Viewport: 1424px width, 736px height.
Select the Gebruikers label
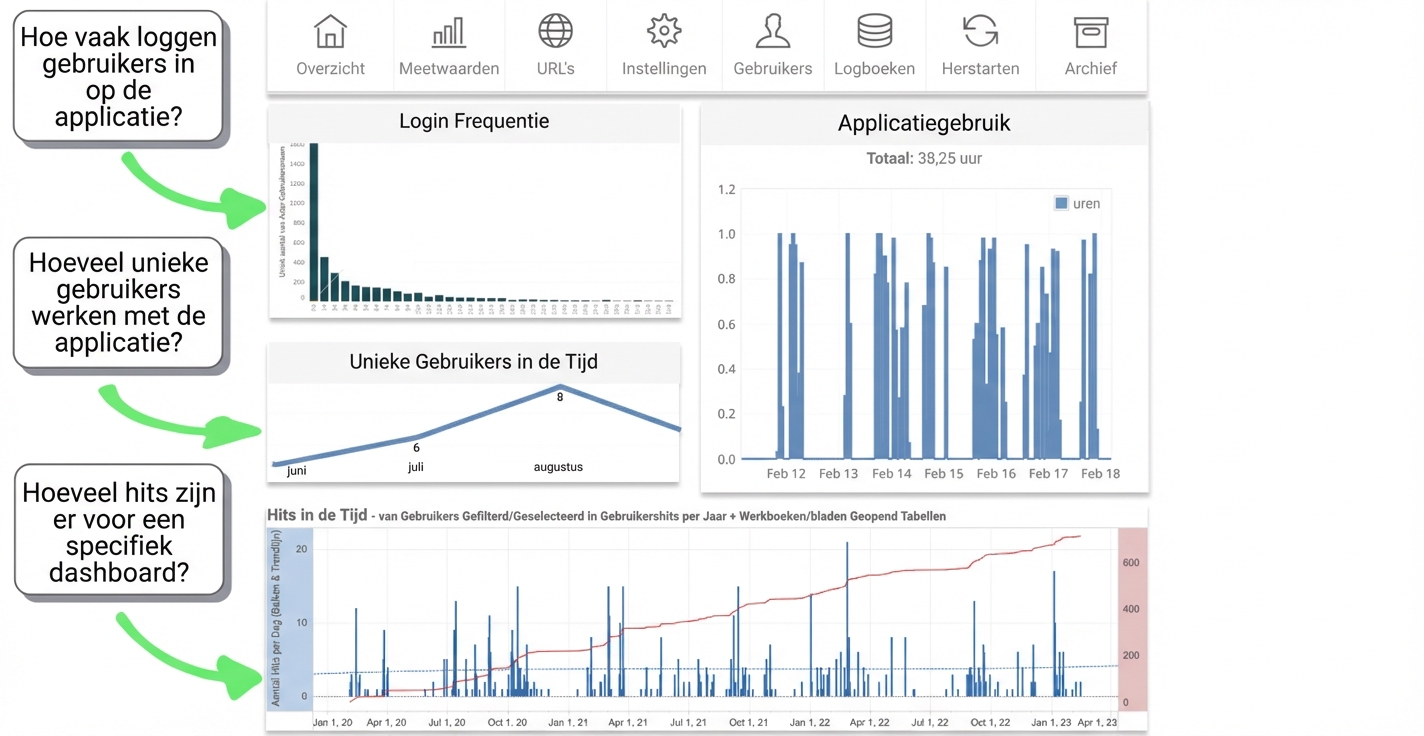[x=773, y=69]
